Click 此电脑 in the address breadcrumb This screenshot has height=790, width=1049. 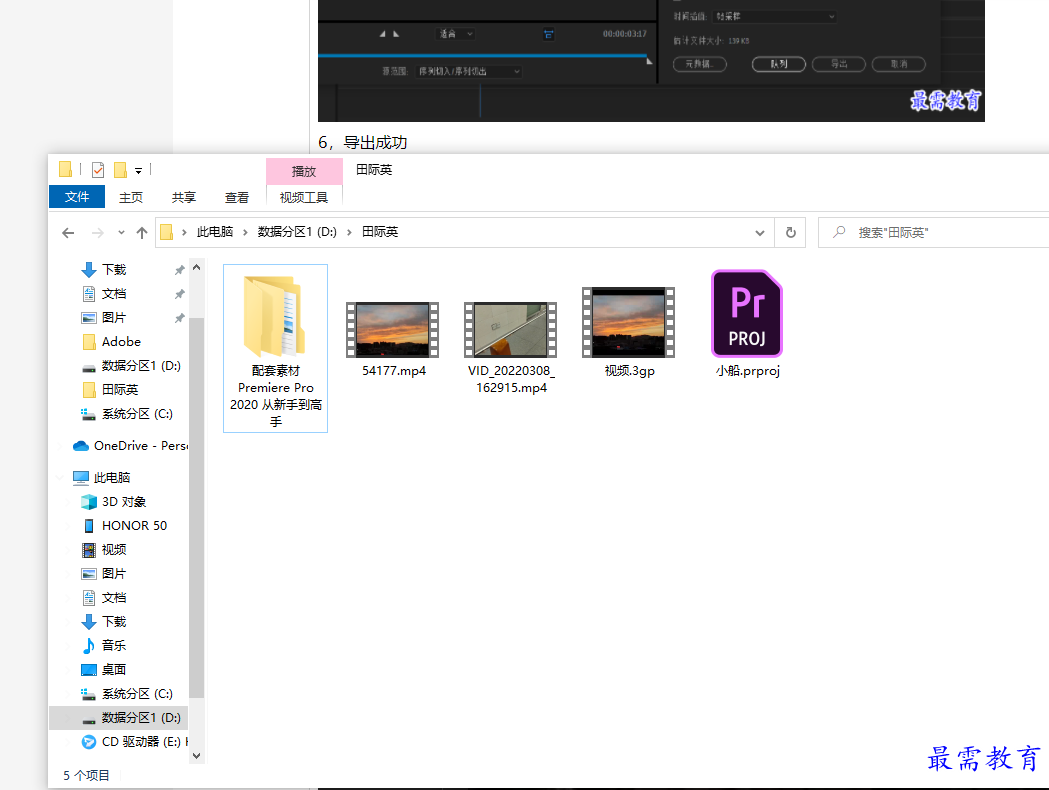[215, 231]
